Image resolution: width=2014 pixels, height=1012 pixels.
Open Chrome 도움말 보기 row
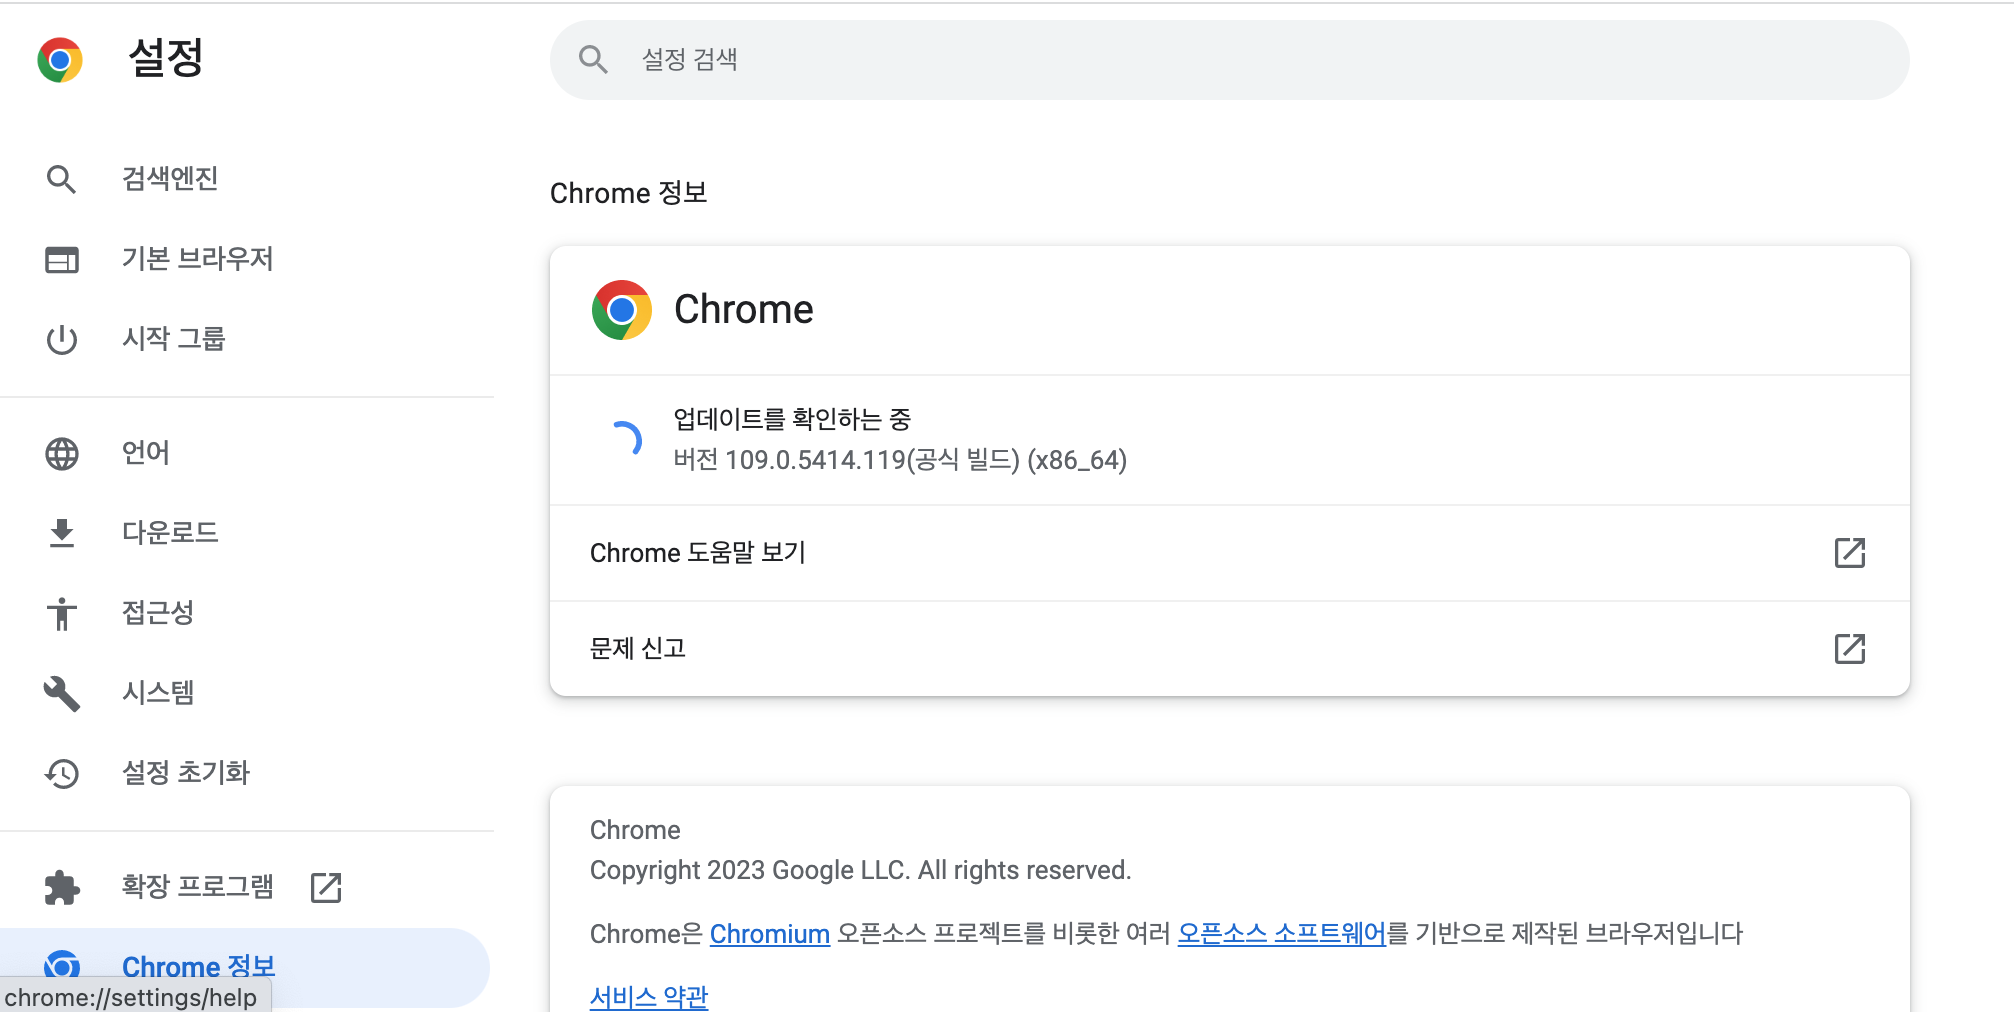[1229, 553]
